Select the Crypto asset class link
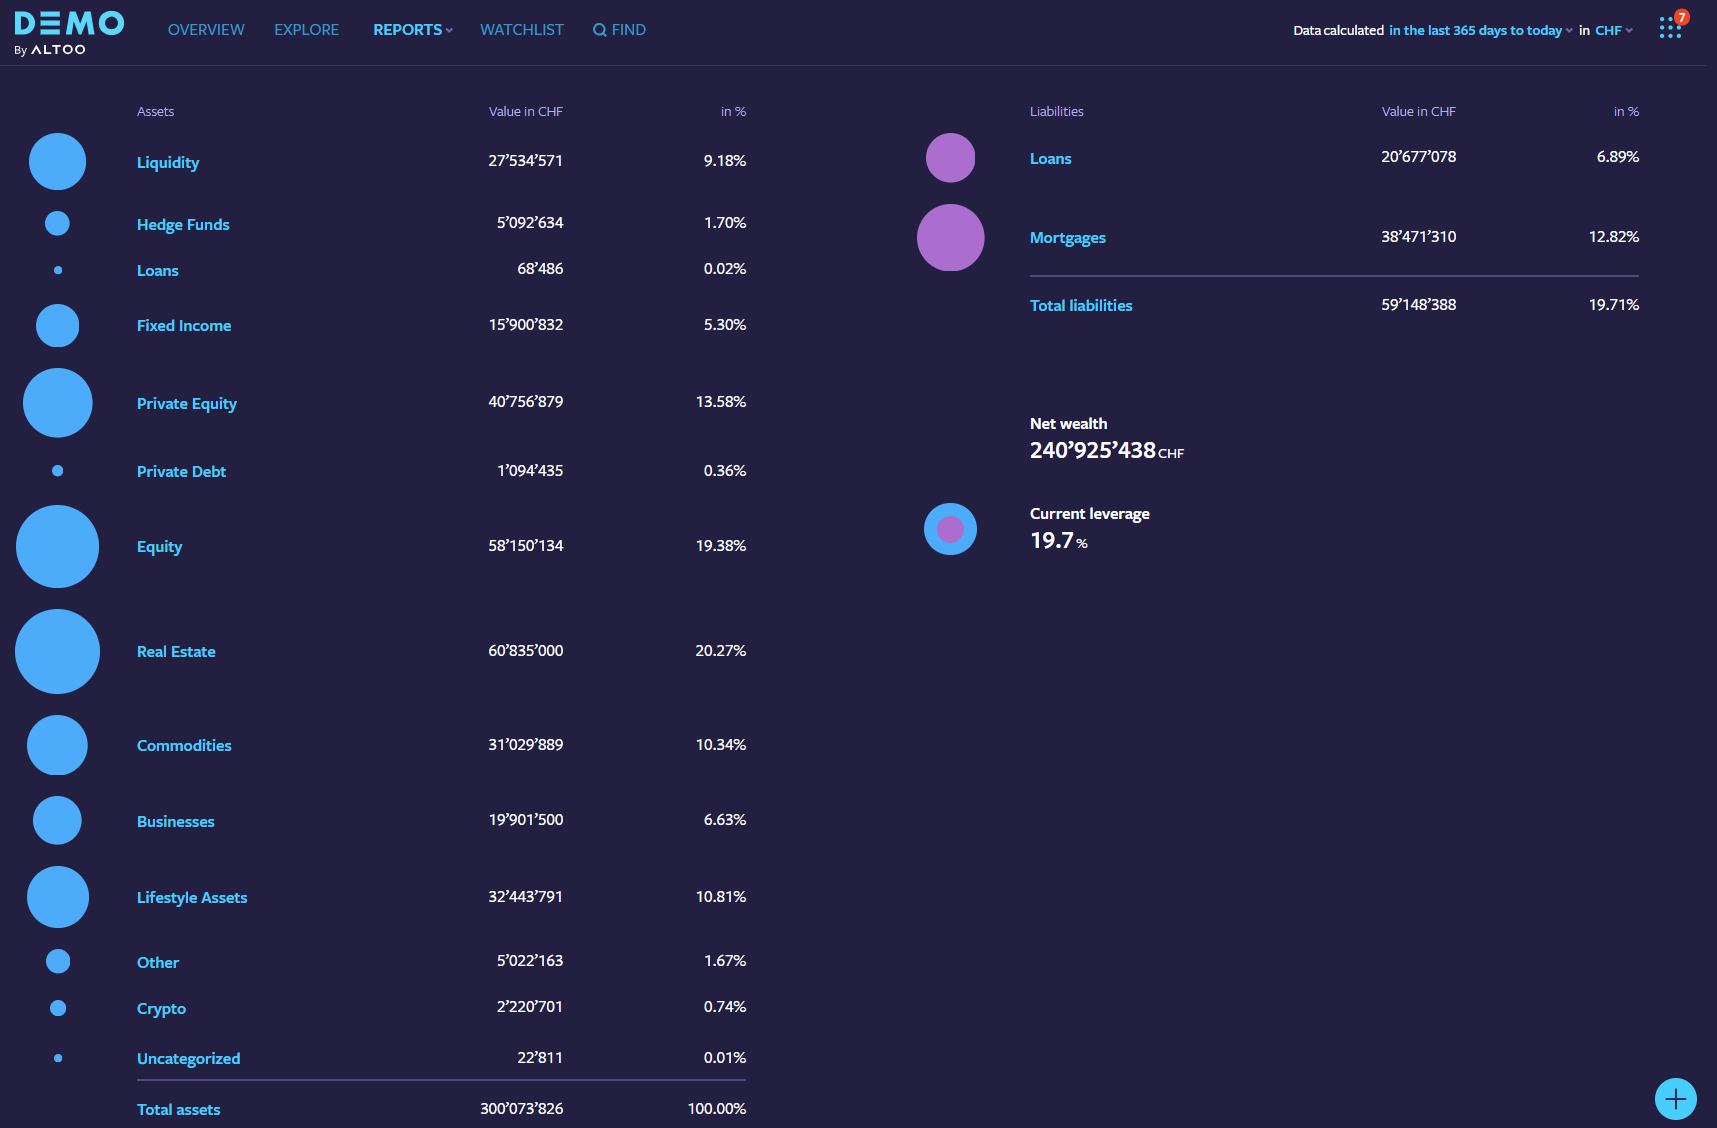1717x1128 pixels. [161, 1008]
